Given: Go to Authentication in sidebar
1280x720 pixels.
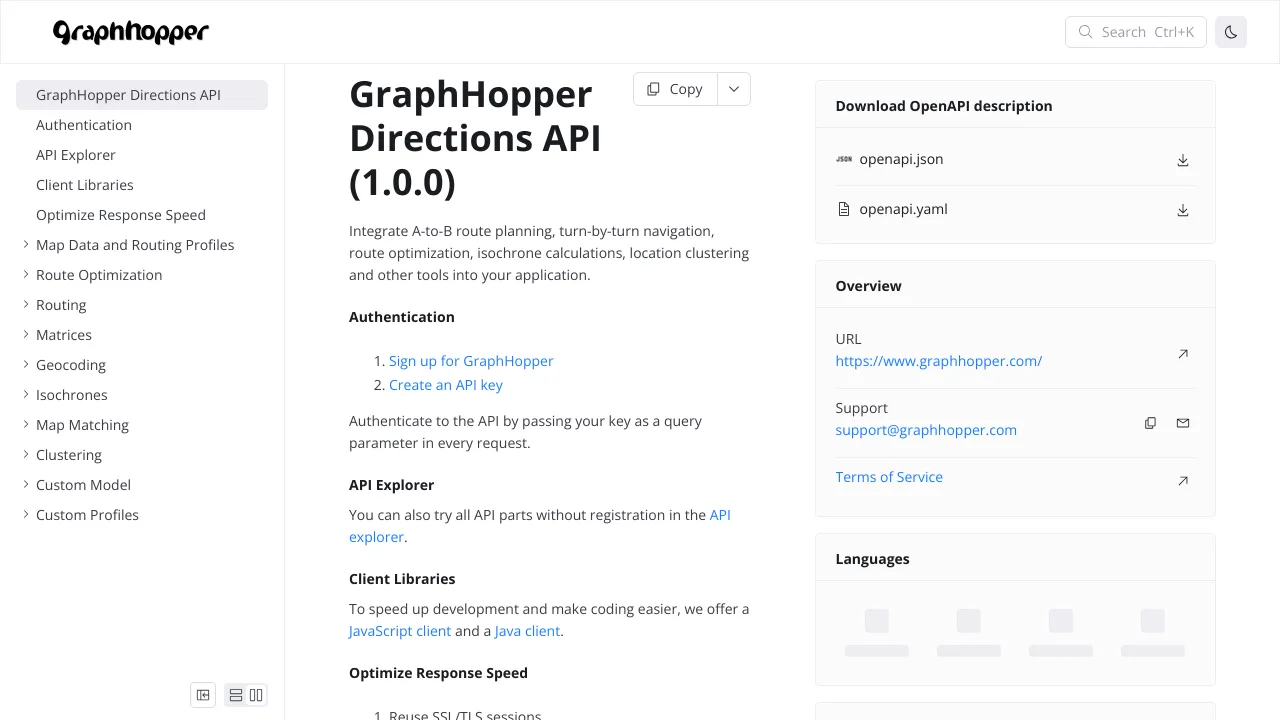Looking at the screenshot, I should [142, 125].
